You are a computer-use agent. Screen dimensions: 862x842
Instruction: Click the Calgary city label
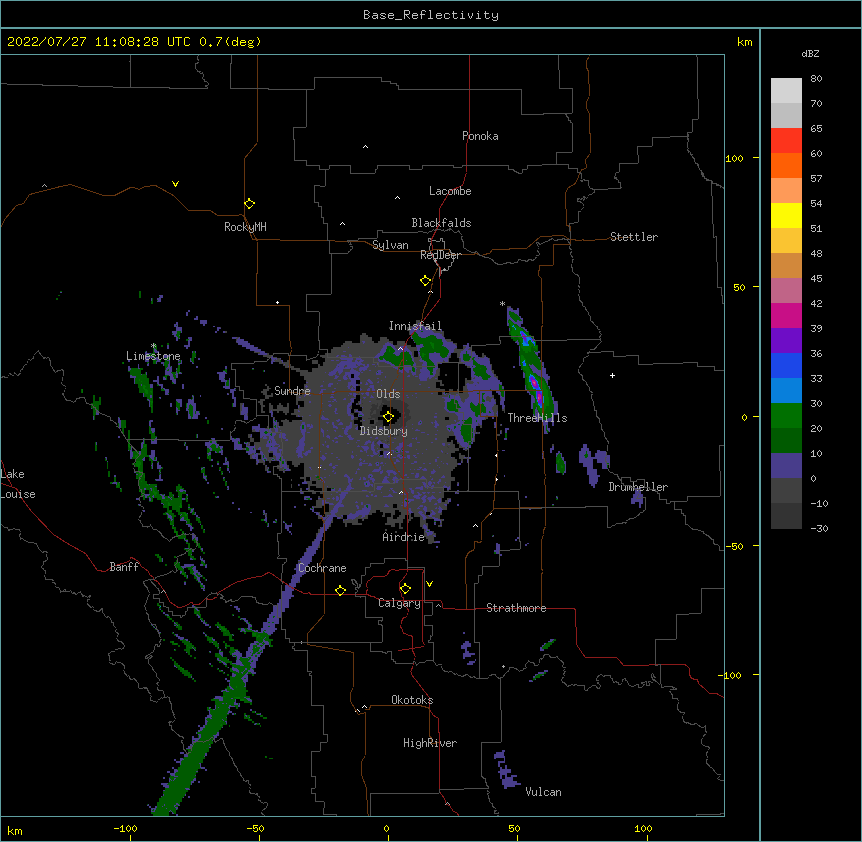(399, 603)
